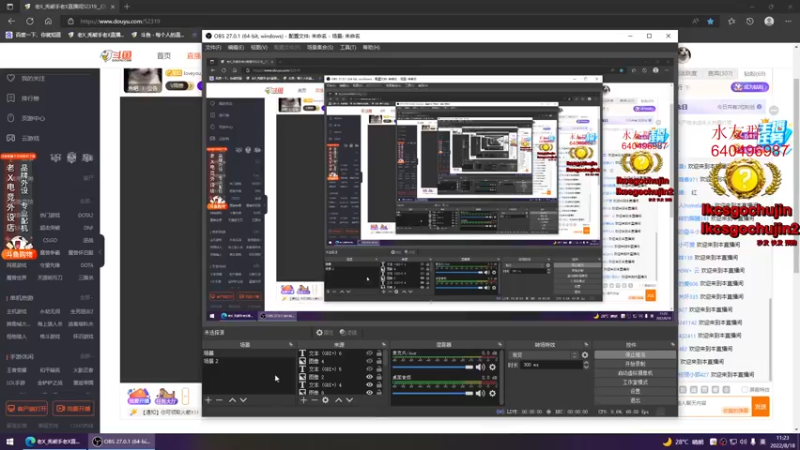Move the source up in Sources panel
800x450 pixels.
pos(338,401)
